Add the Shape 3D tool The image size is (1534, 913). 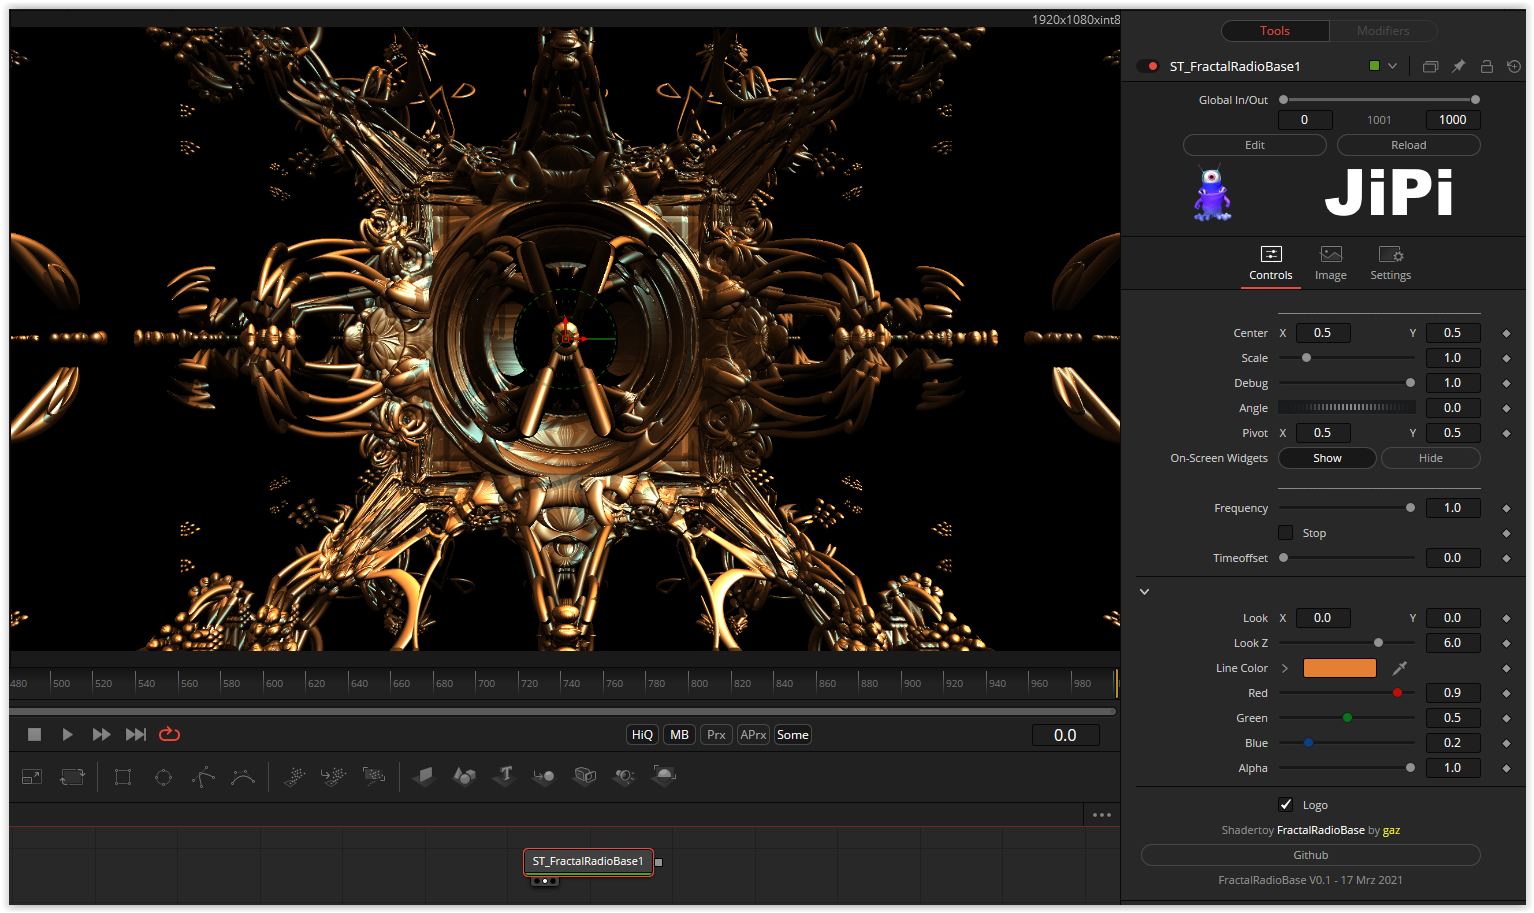pyautogui.click(x=464, y=776)
